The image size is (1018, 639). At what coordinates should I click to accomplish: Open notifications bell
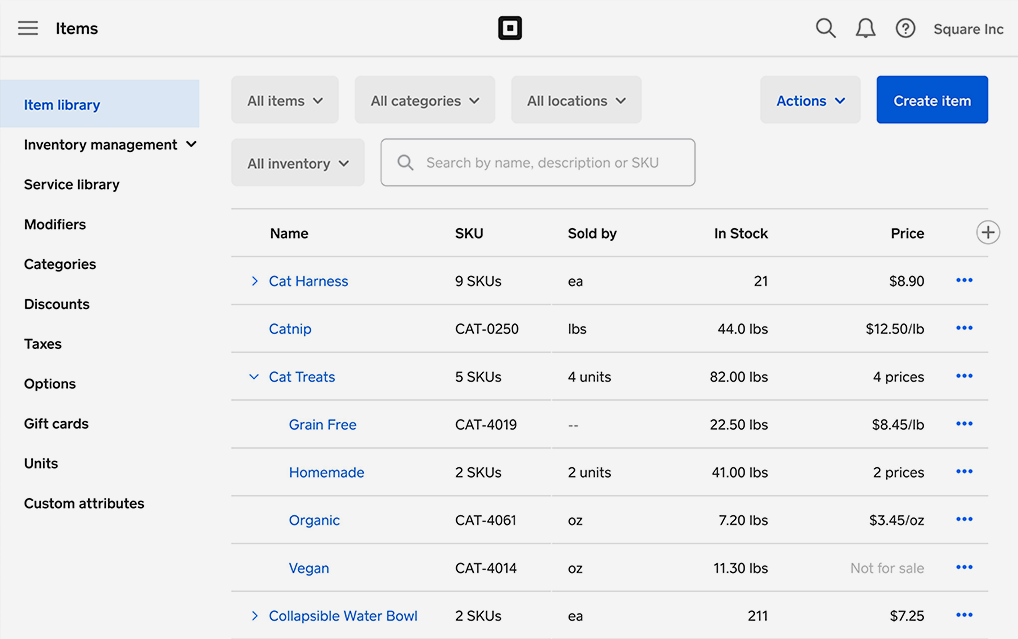tap(865, 28)
